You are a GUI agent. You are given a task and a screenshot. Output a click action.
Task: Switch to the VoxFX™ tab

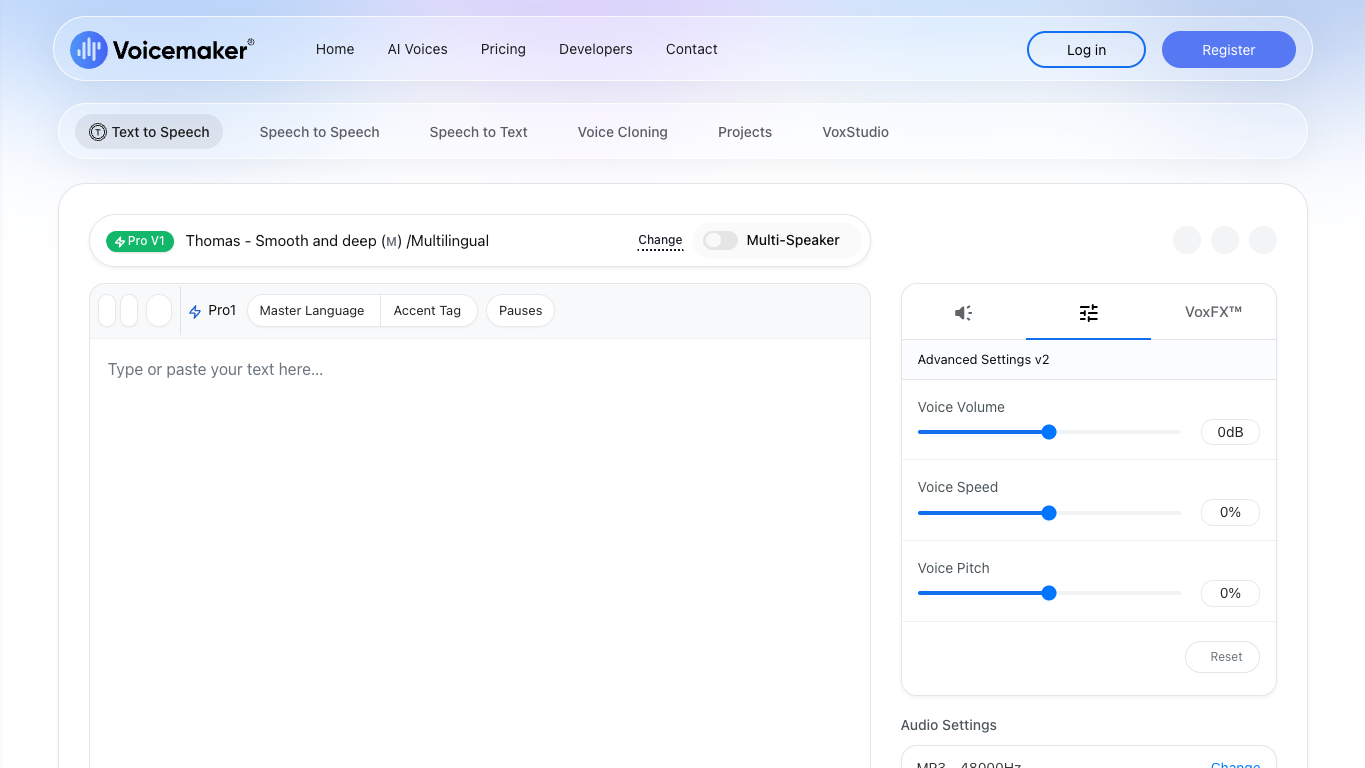click(x=1213, y=312)
